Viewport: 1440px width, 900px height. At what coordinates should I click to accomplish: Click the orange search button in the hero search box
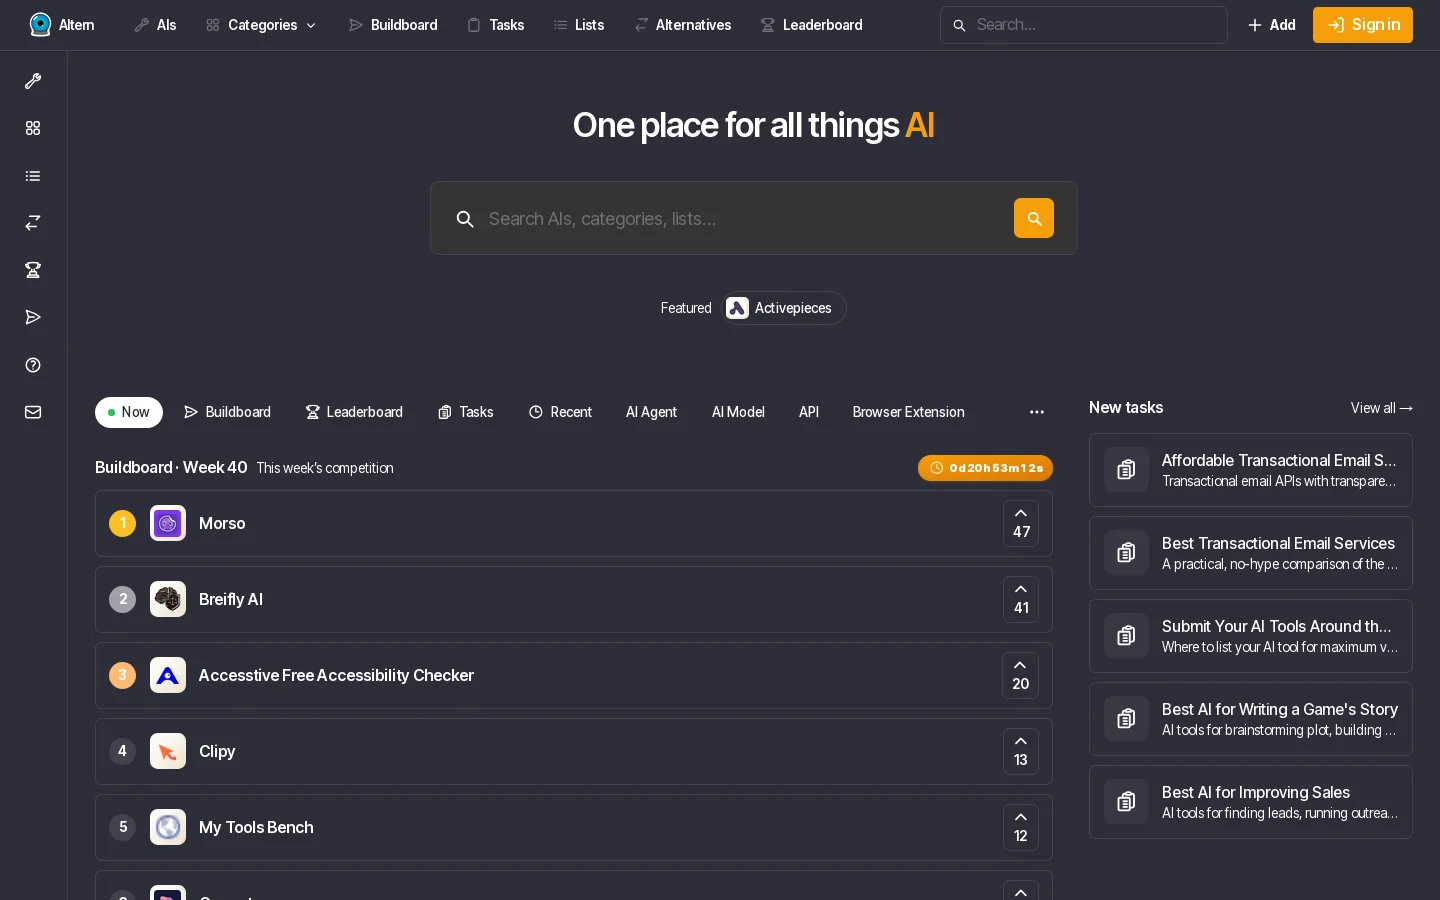tap(1034, 218)
